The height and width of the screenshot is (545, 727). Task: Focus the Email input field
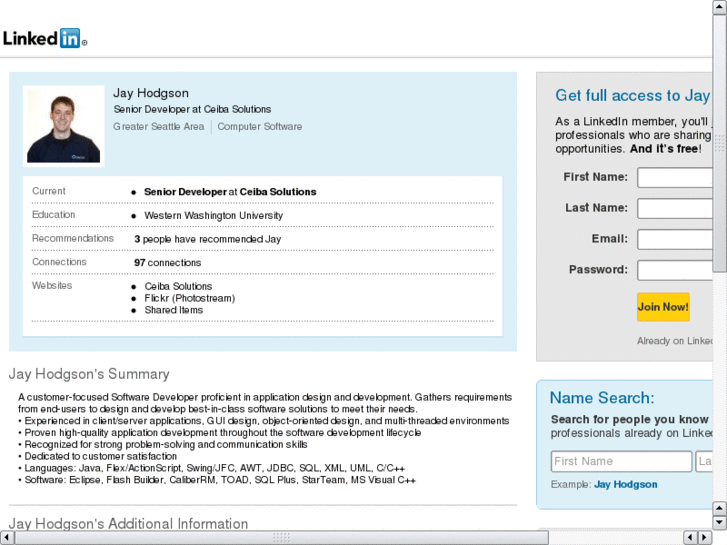(x=675, y=239)
